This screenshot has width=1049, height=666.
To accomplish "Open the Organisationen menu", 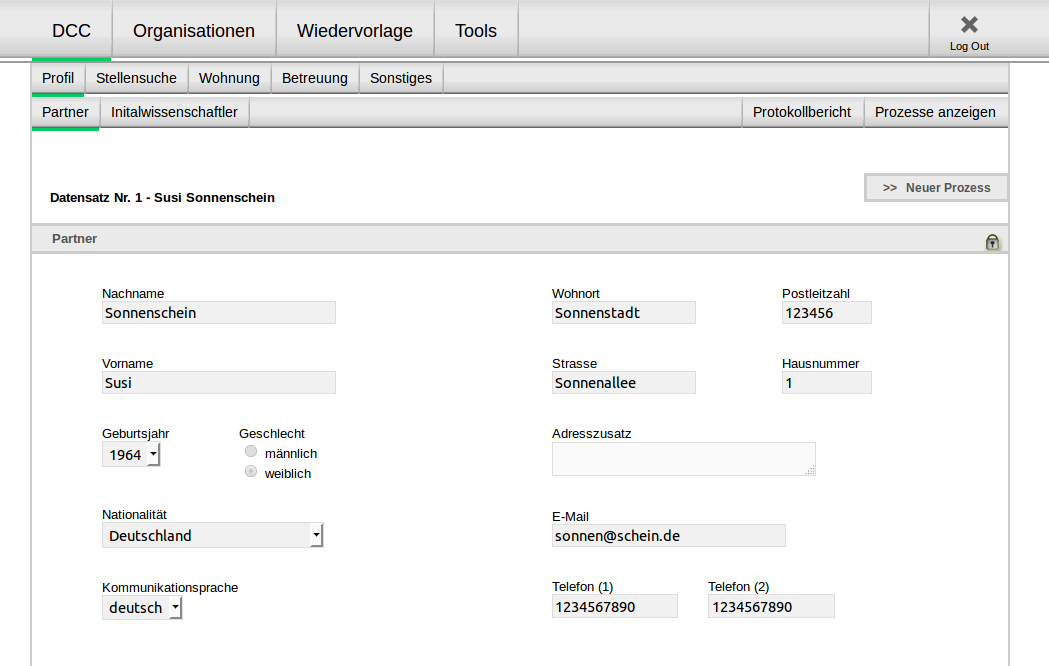I will [194, 31].
